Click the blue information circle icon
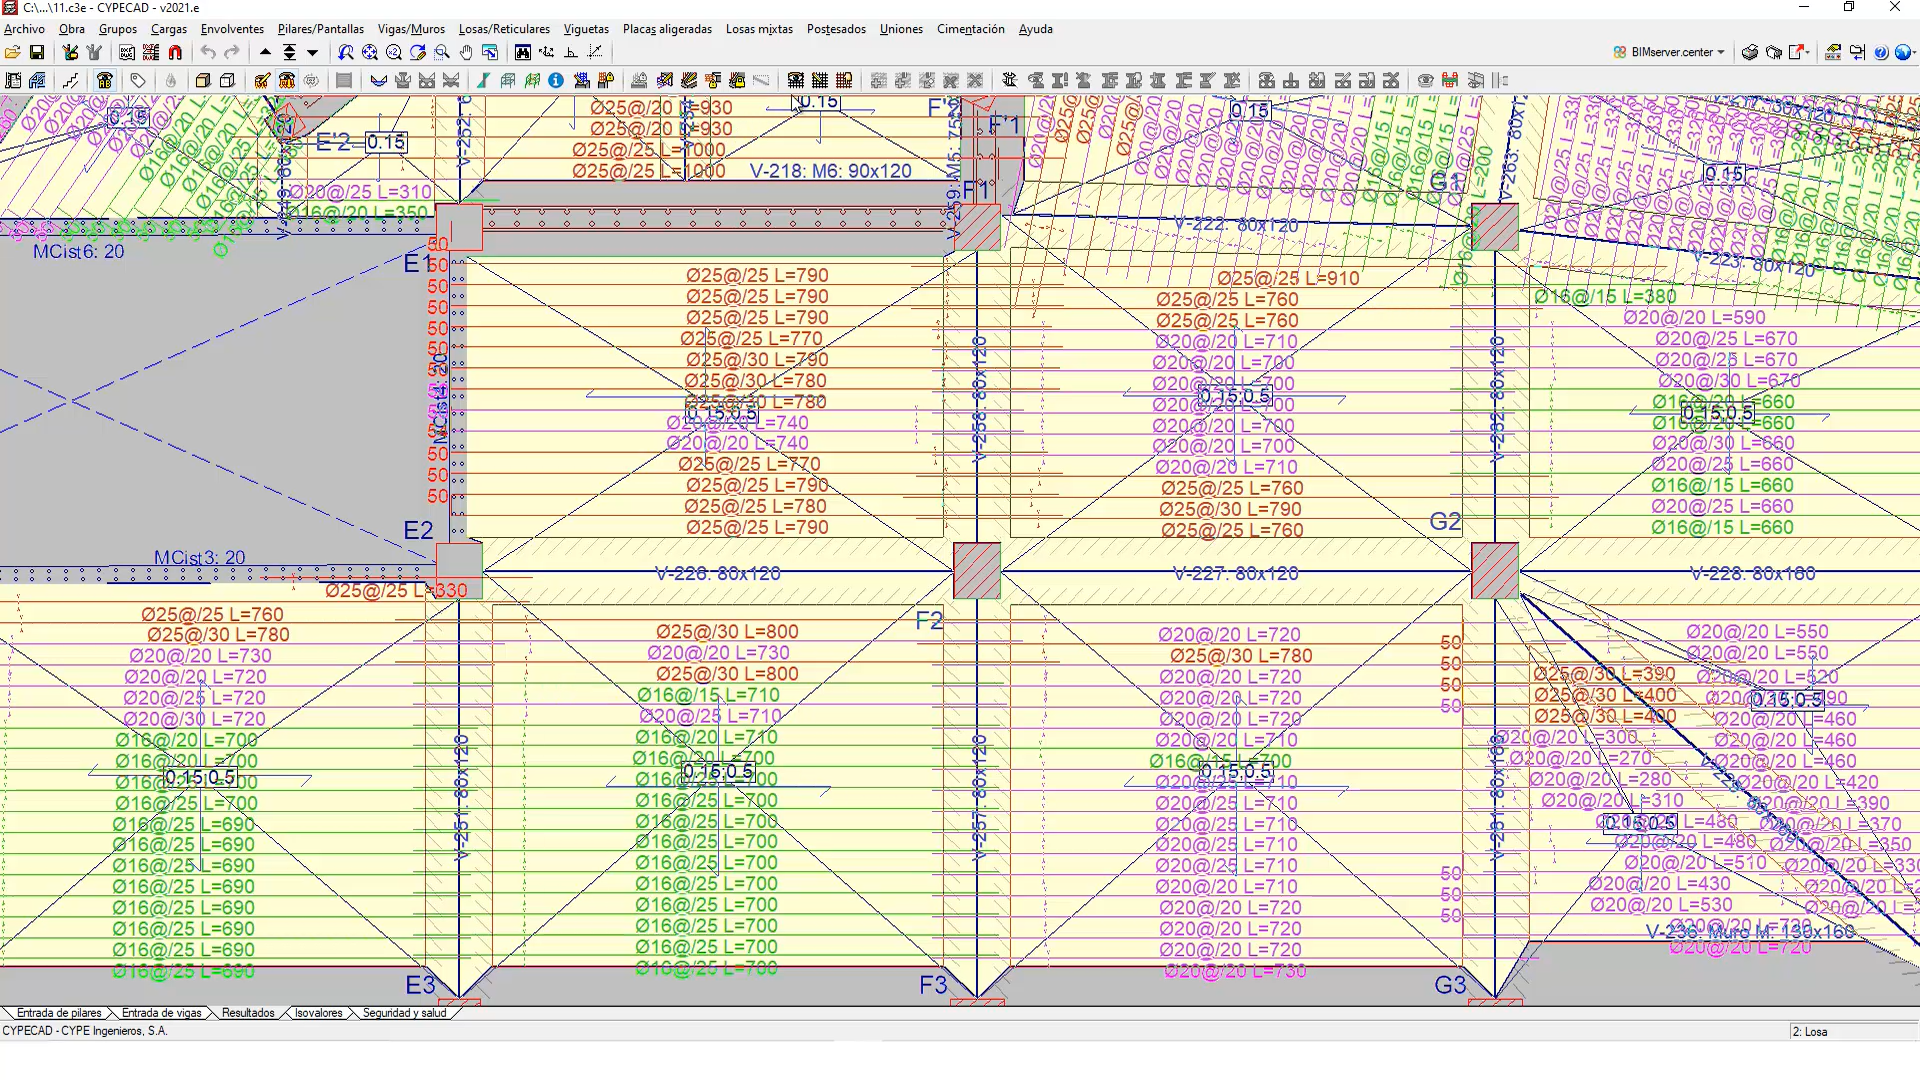1920x1080 pixels. coord(556,80)
